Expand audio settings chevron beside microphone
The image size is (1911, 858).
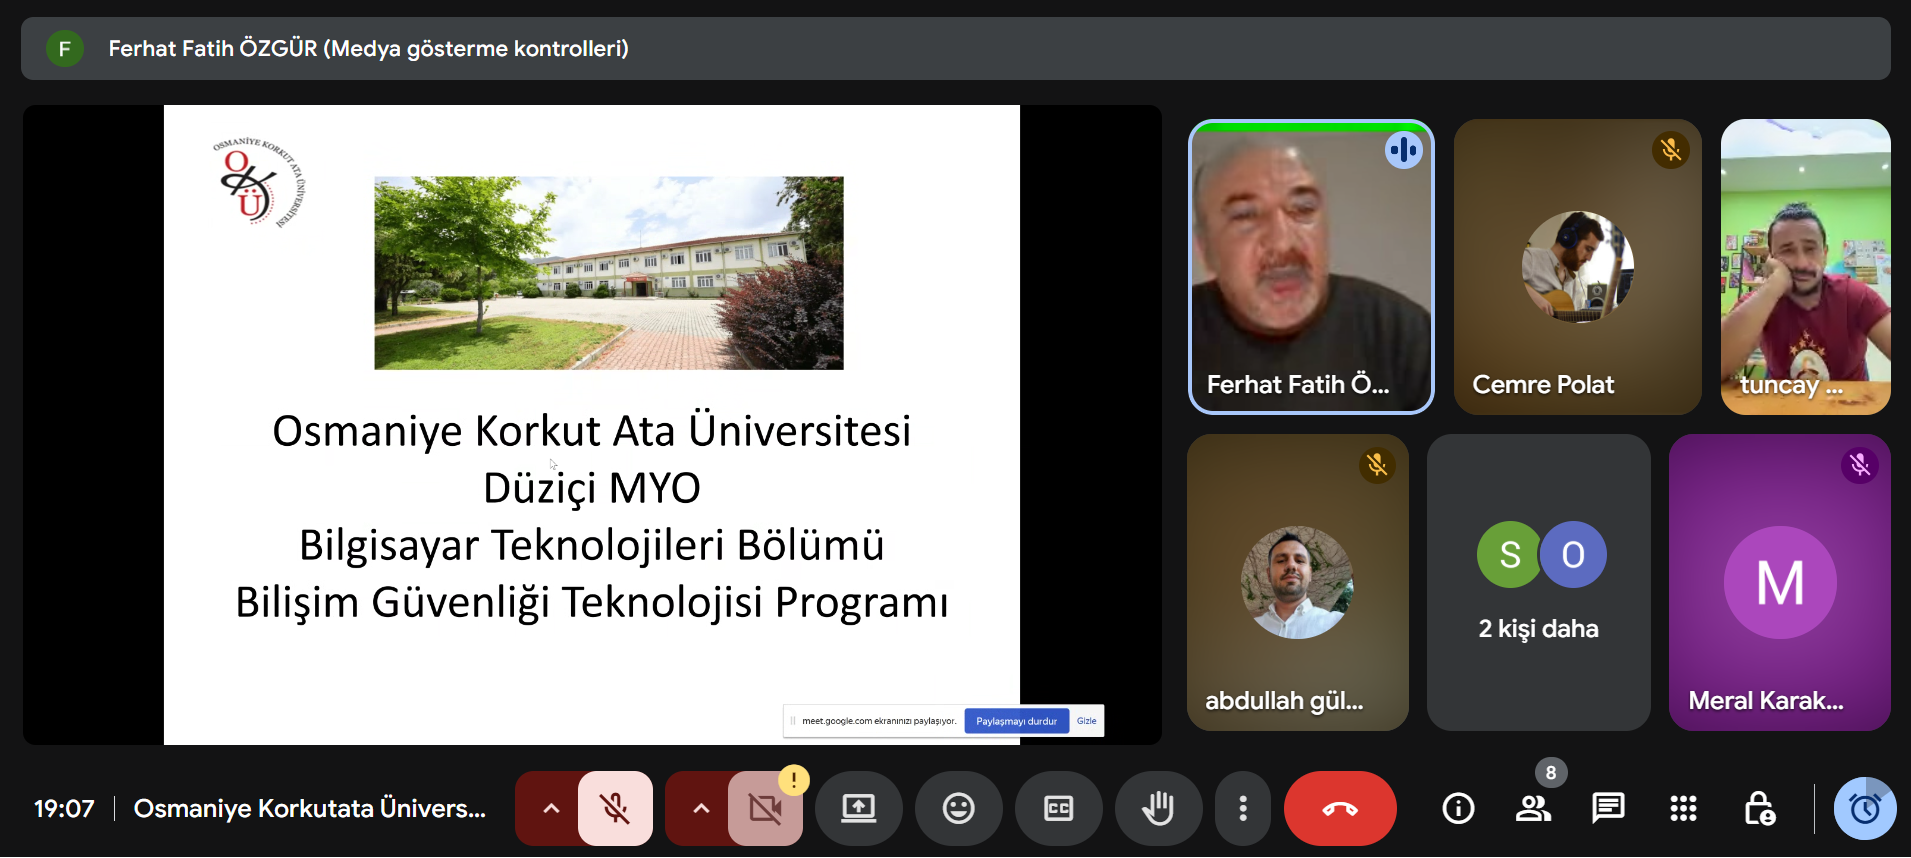pos(550,808)
